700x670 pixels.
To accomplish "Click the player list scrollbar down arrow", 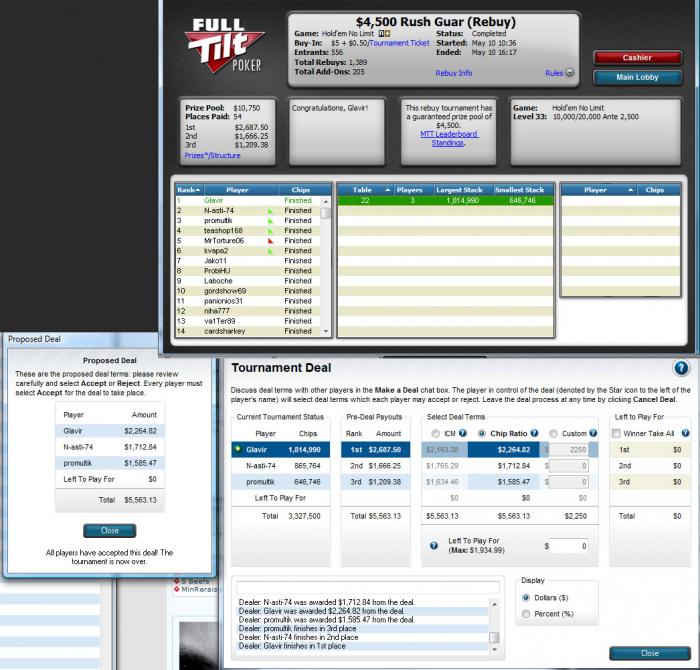I will pyautogui.click(x=326, y=331).
